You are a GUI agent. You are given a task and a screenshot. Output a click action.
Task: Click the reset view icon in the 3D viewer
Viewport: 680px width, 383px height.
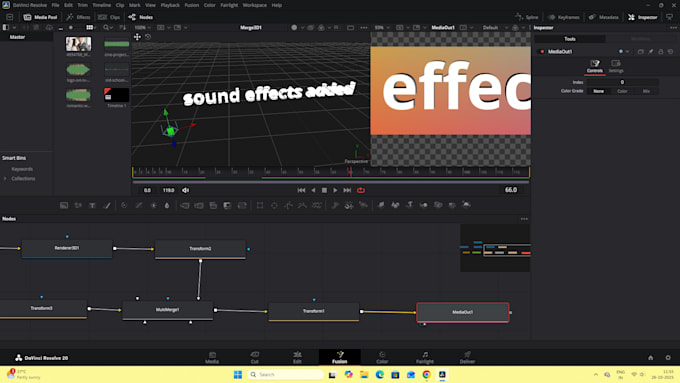click(148, 37)
